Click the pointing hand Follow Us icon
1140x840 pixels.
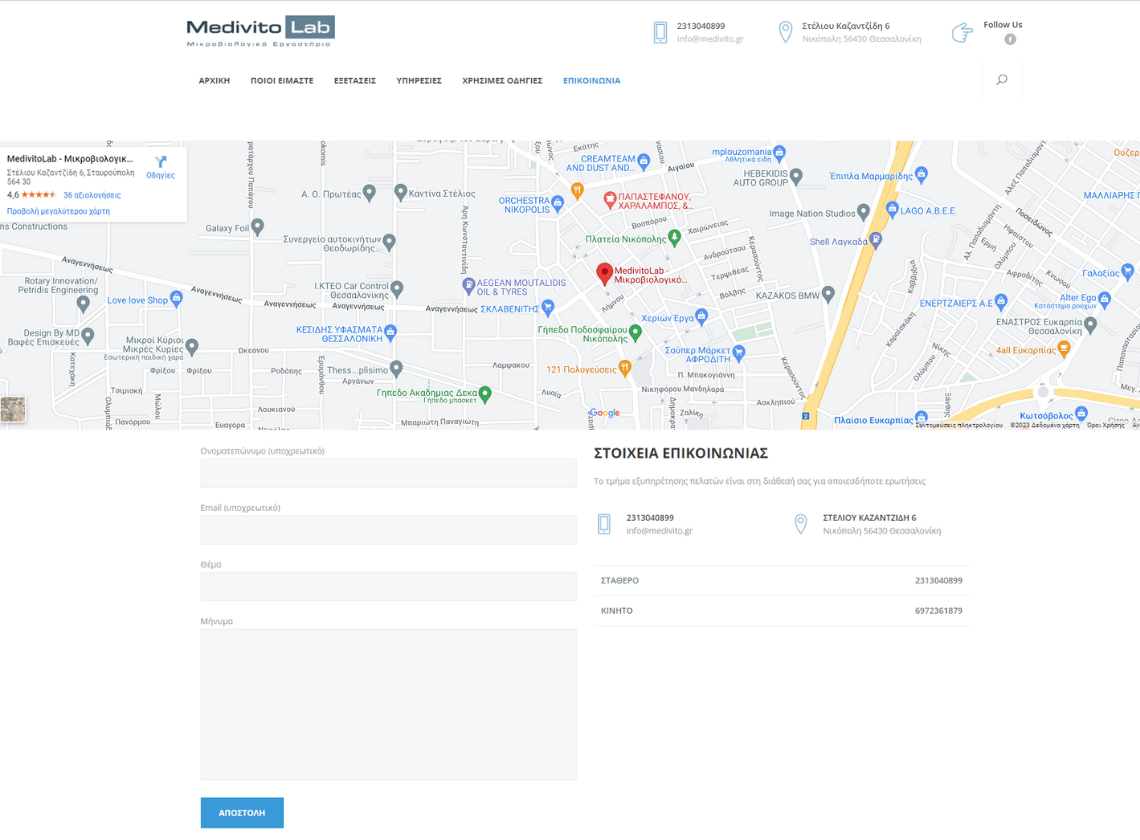(x=962, y=33)
